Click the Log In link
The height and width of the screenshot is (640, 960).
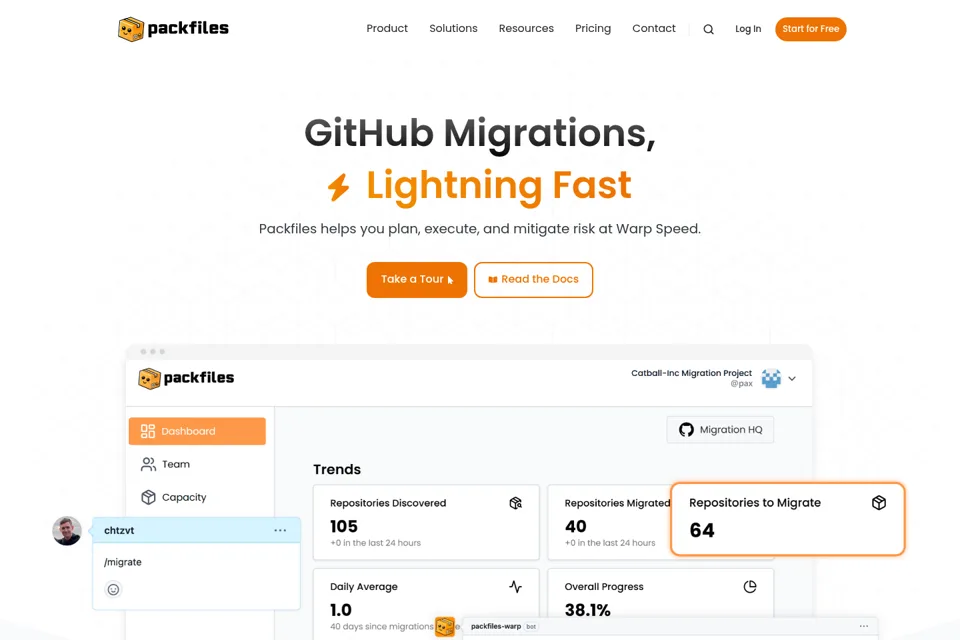point(748,29)
